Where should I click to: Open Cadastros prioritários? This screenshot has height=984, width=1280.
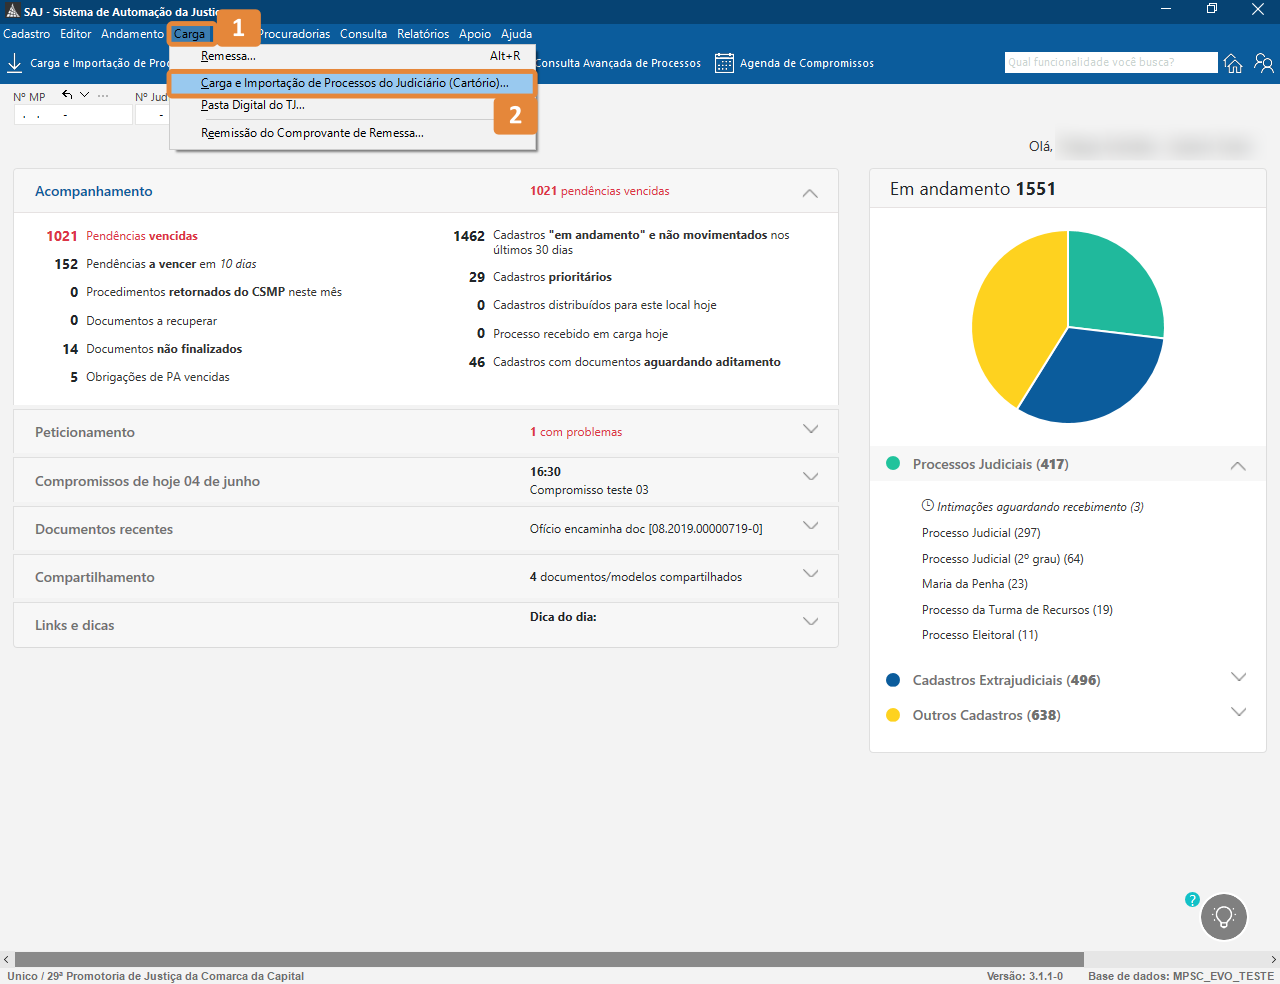(x=540, y=277)
